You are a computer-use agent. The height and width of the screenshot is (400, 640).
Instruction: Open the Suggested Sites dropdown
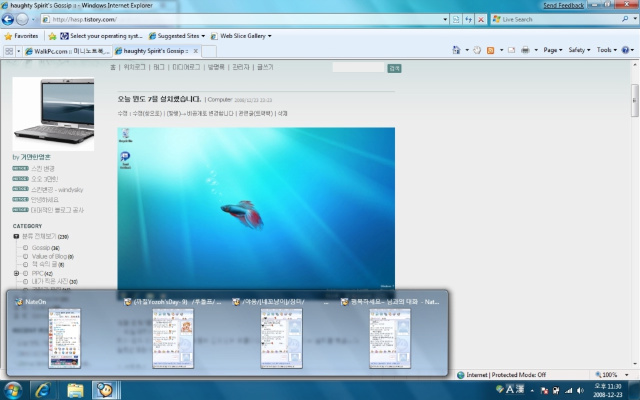click(176, 36)
